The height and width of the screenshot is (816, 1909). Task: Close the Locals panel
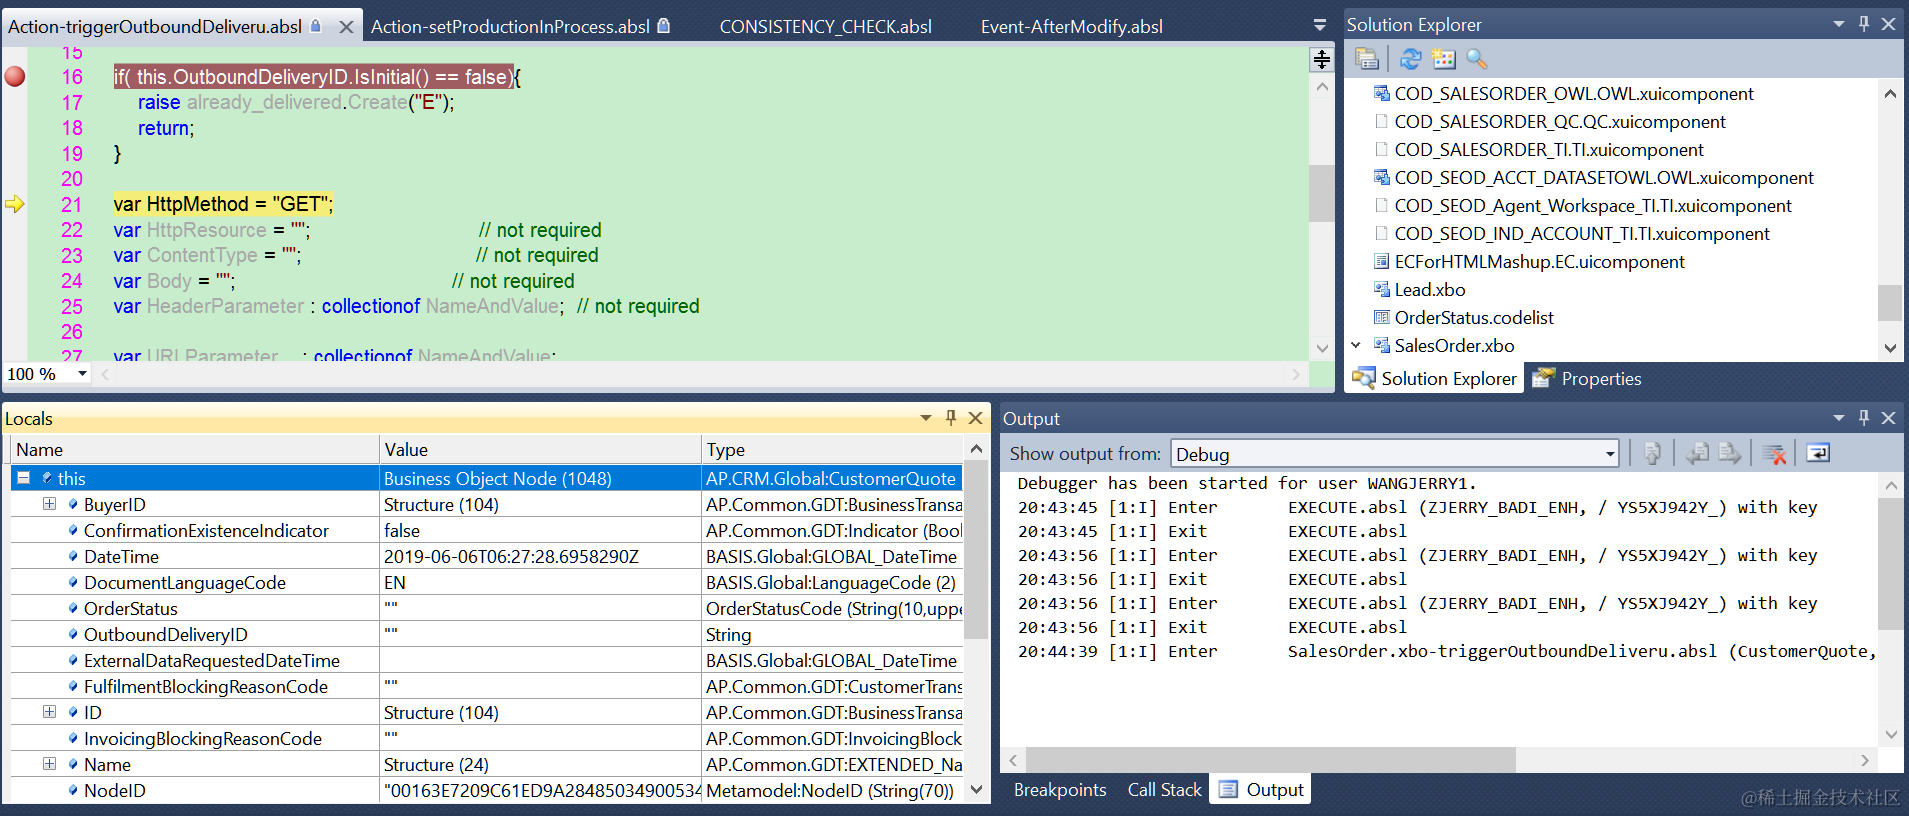(976, 418)
